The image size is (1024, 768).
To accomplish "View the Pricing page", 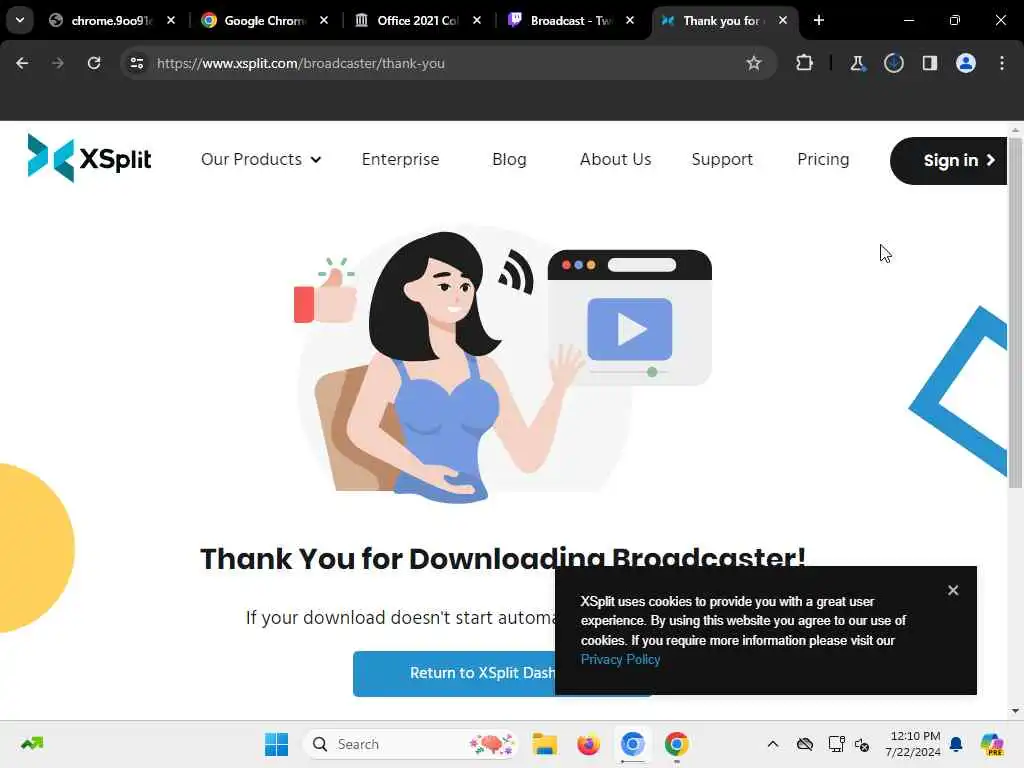I will 823,159.
